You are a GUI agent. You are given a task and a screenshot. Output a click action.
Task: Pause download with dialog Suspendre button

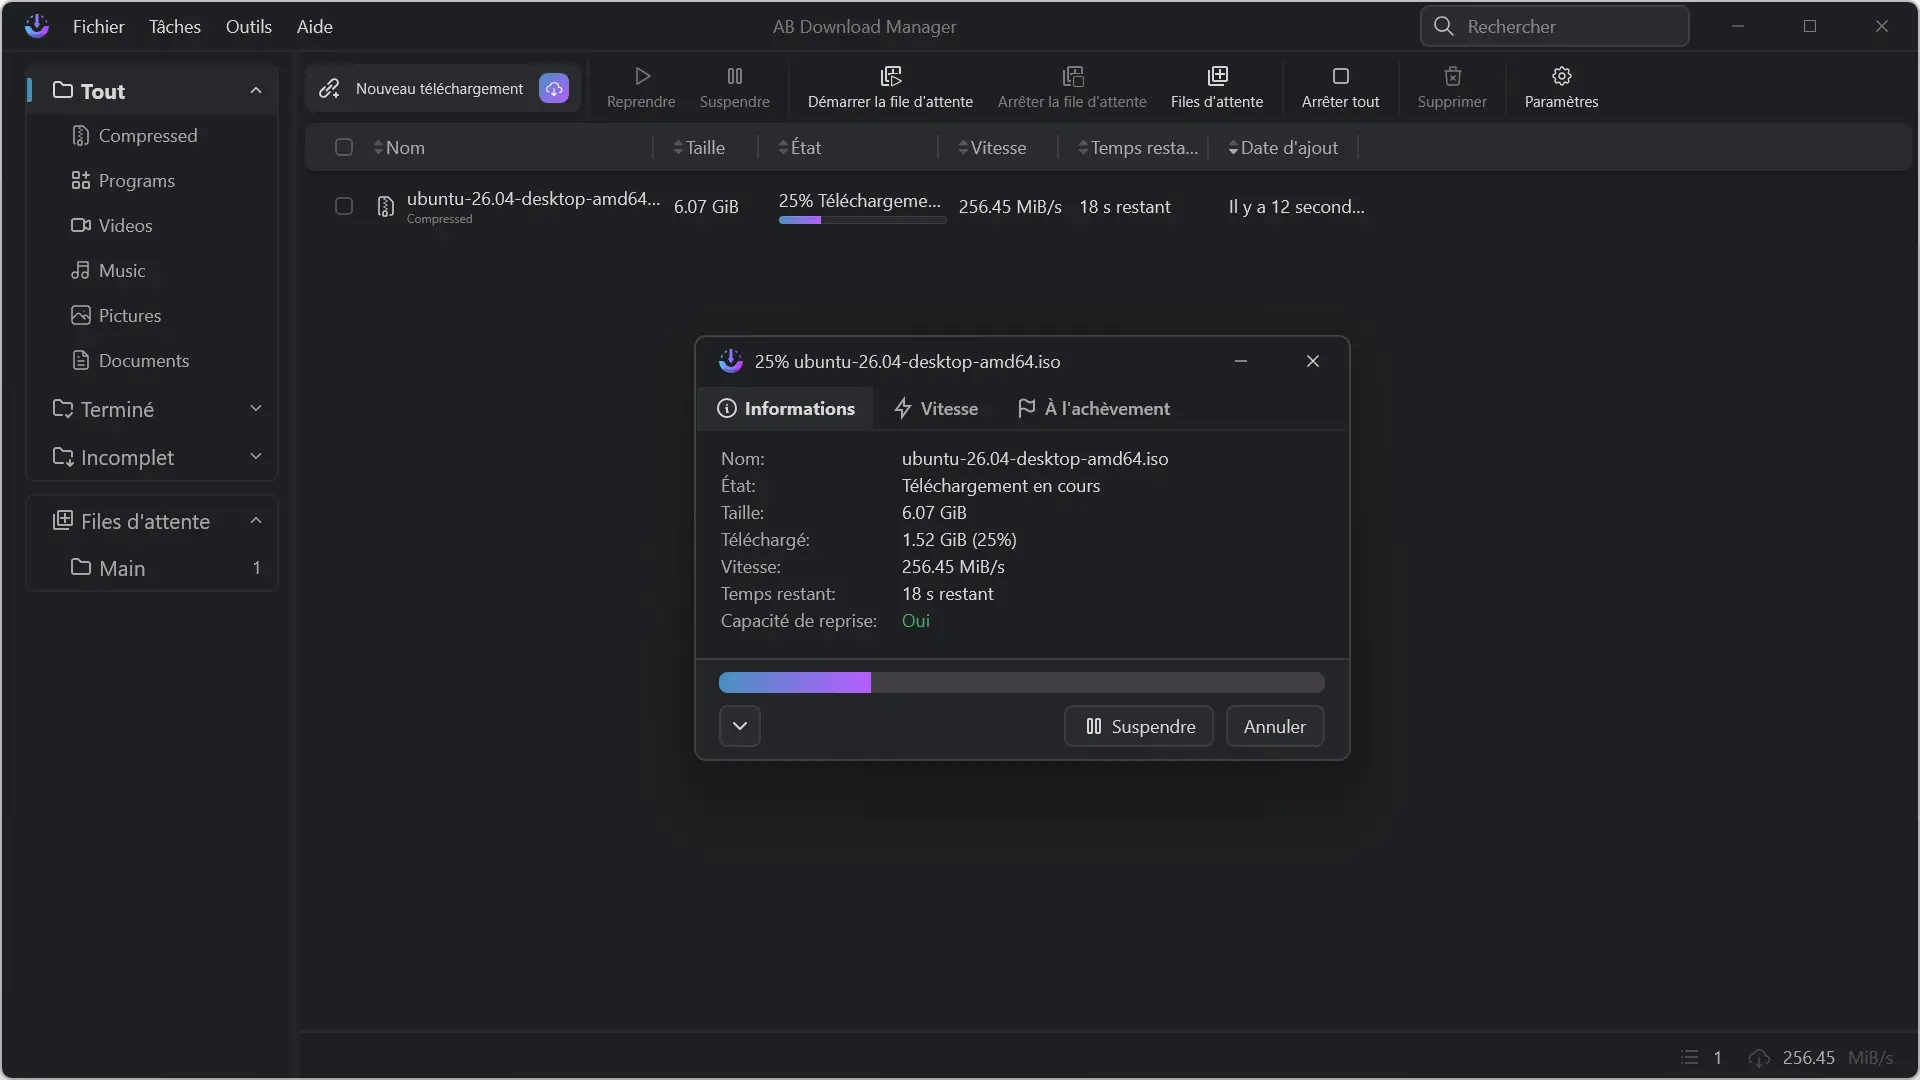click(x=1139, y=726)
